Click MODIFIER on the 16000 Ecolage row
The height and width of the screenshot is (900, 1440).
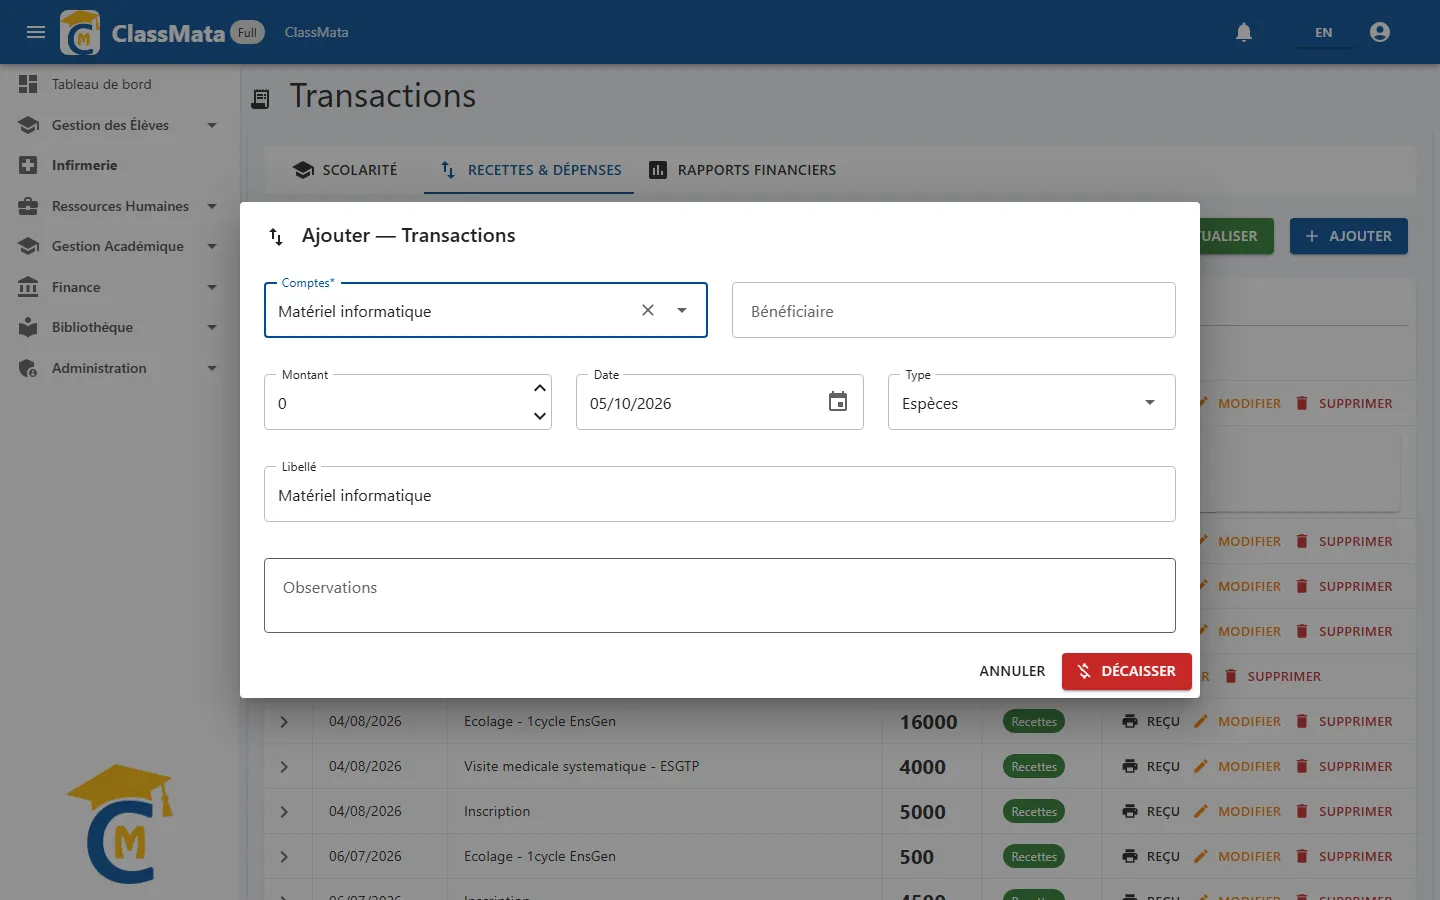pos(1237,721)
